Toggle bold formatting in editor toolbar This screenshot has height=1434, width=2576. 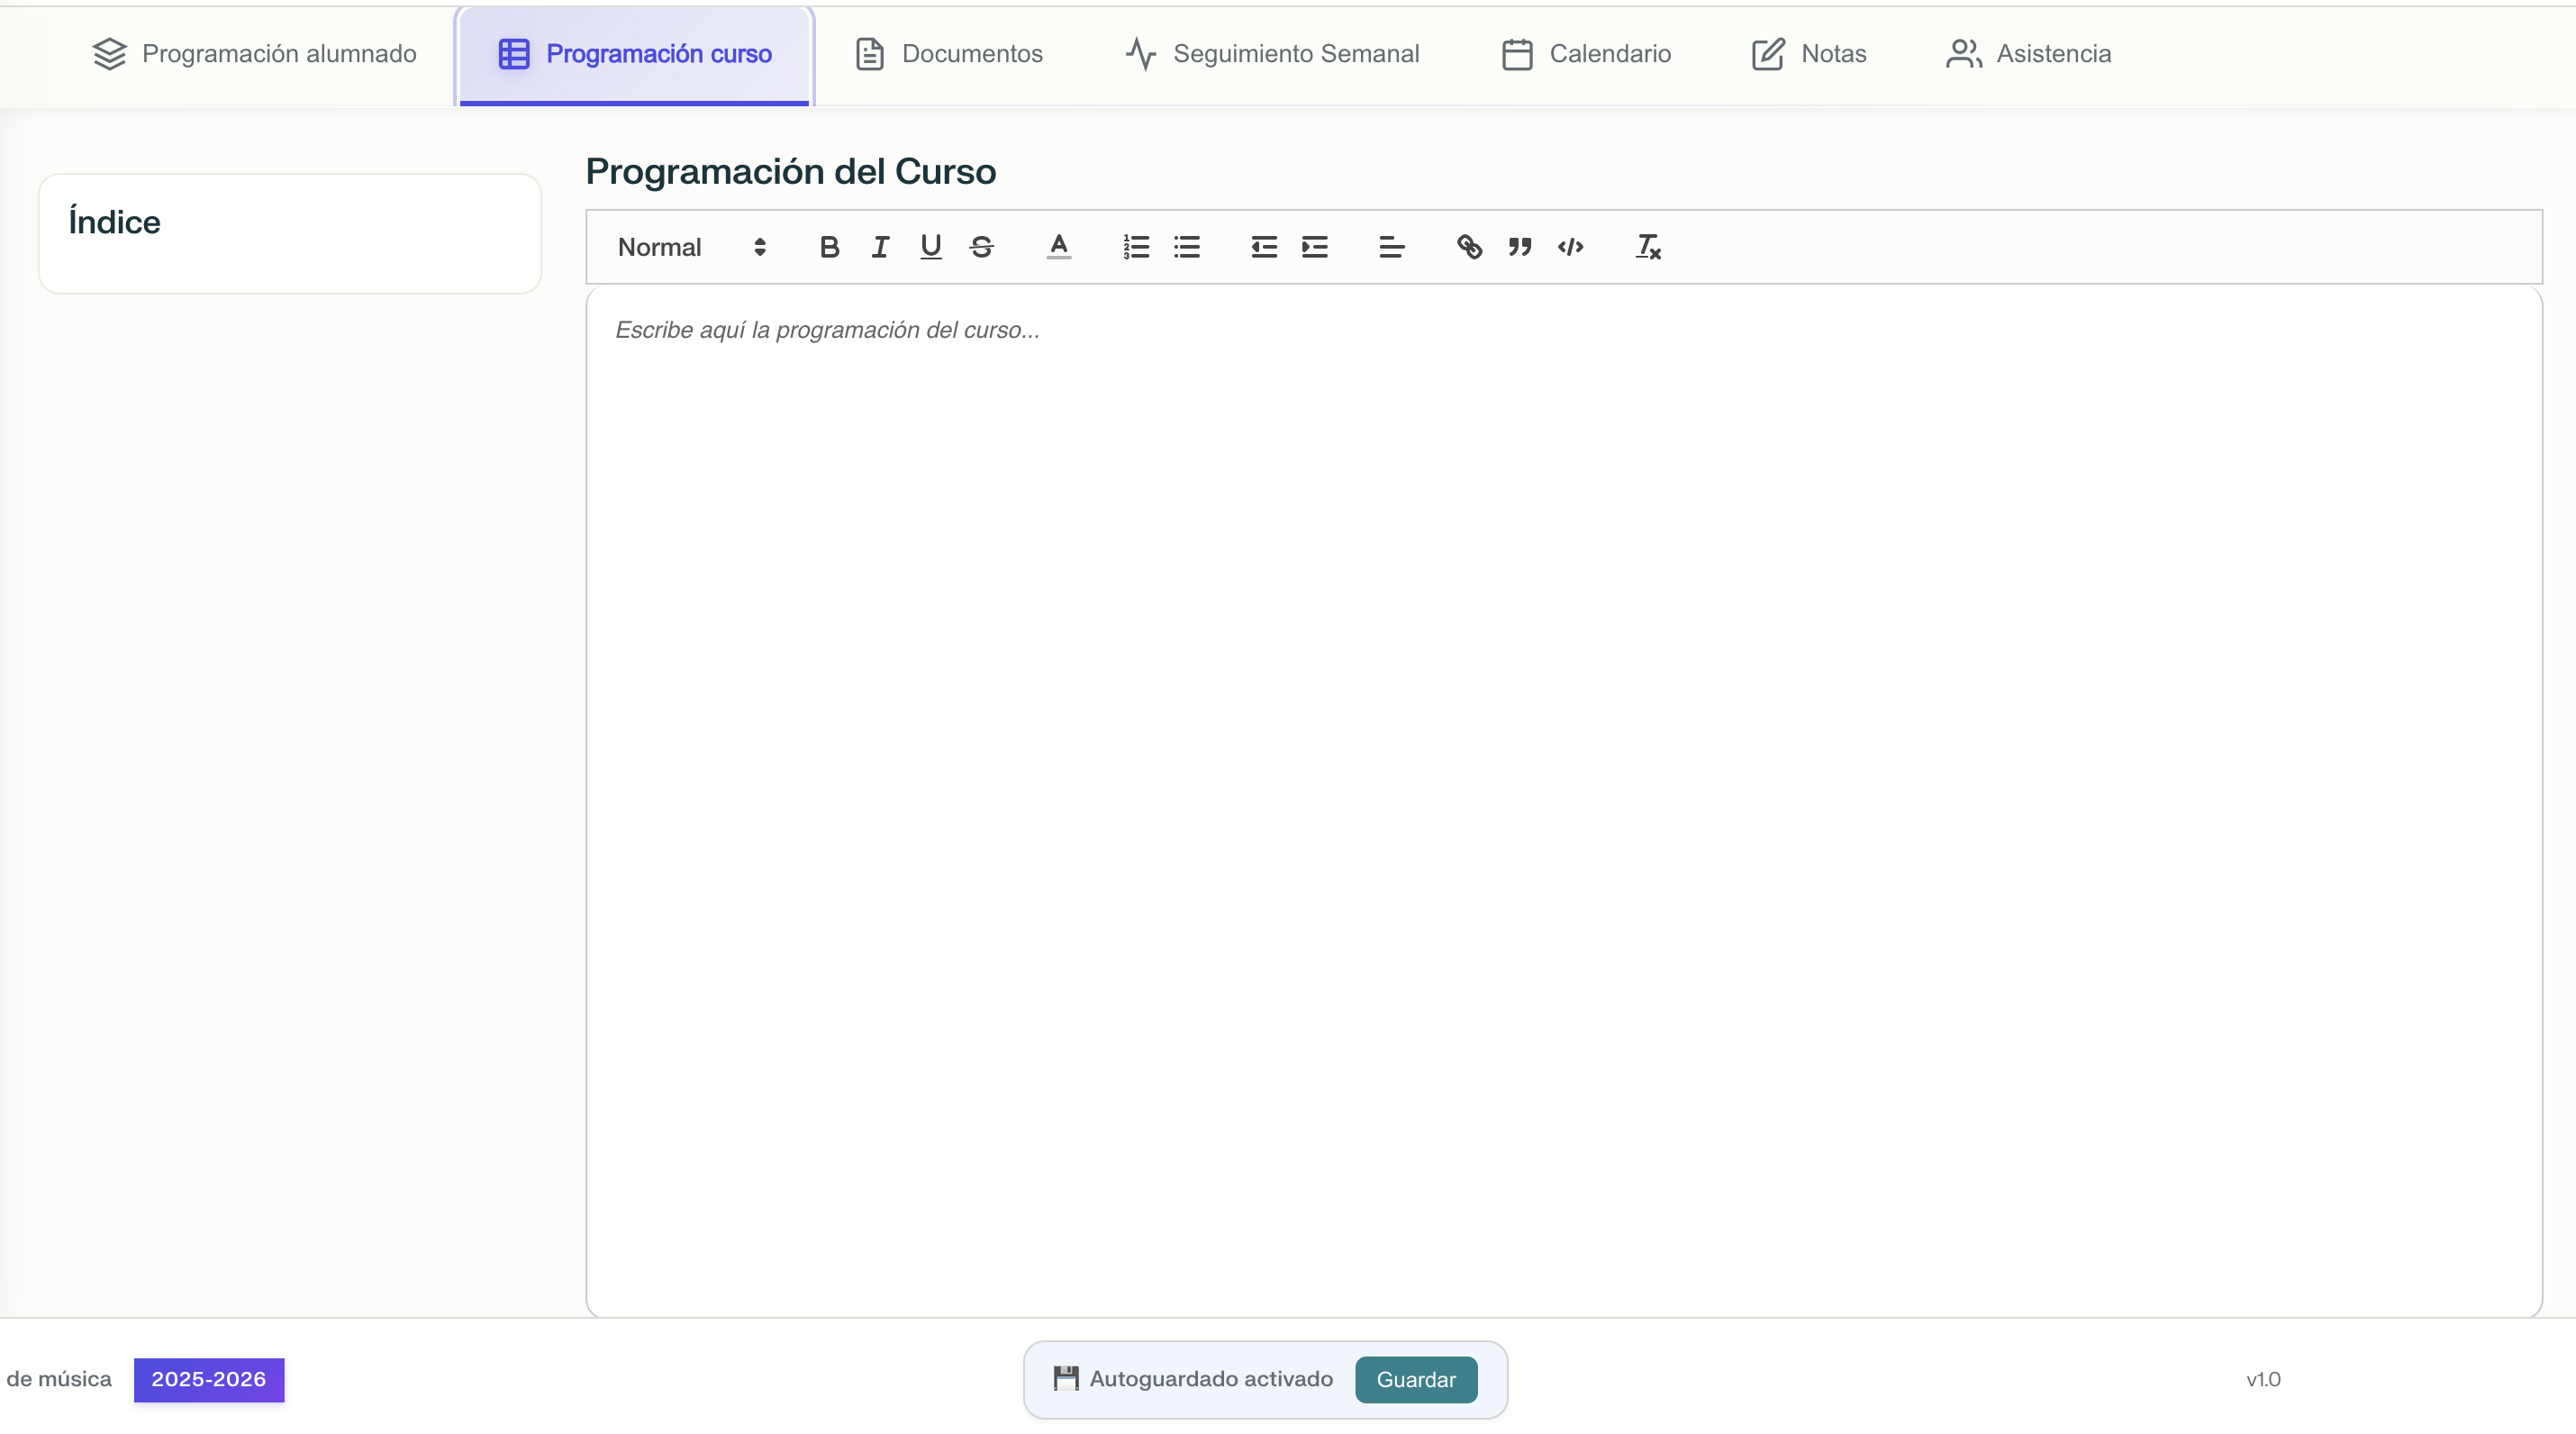829,247
